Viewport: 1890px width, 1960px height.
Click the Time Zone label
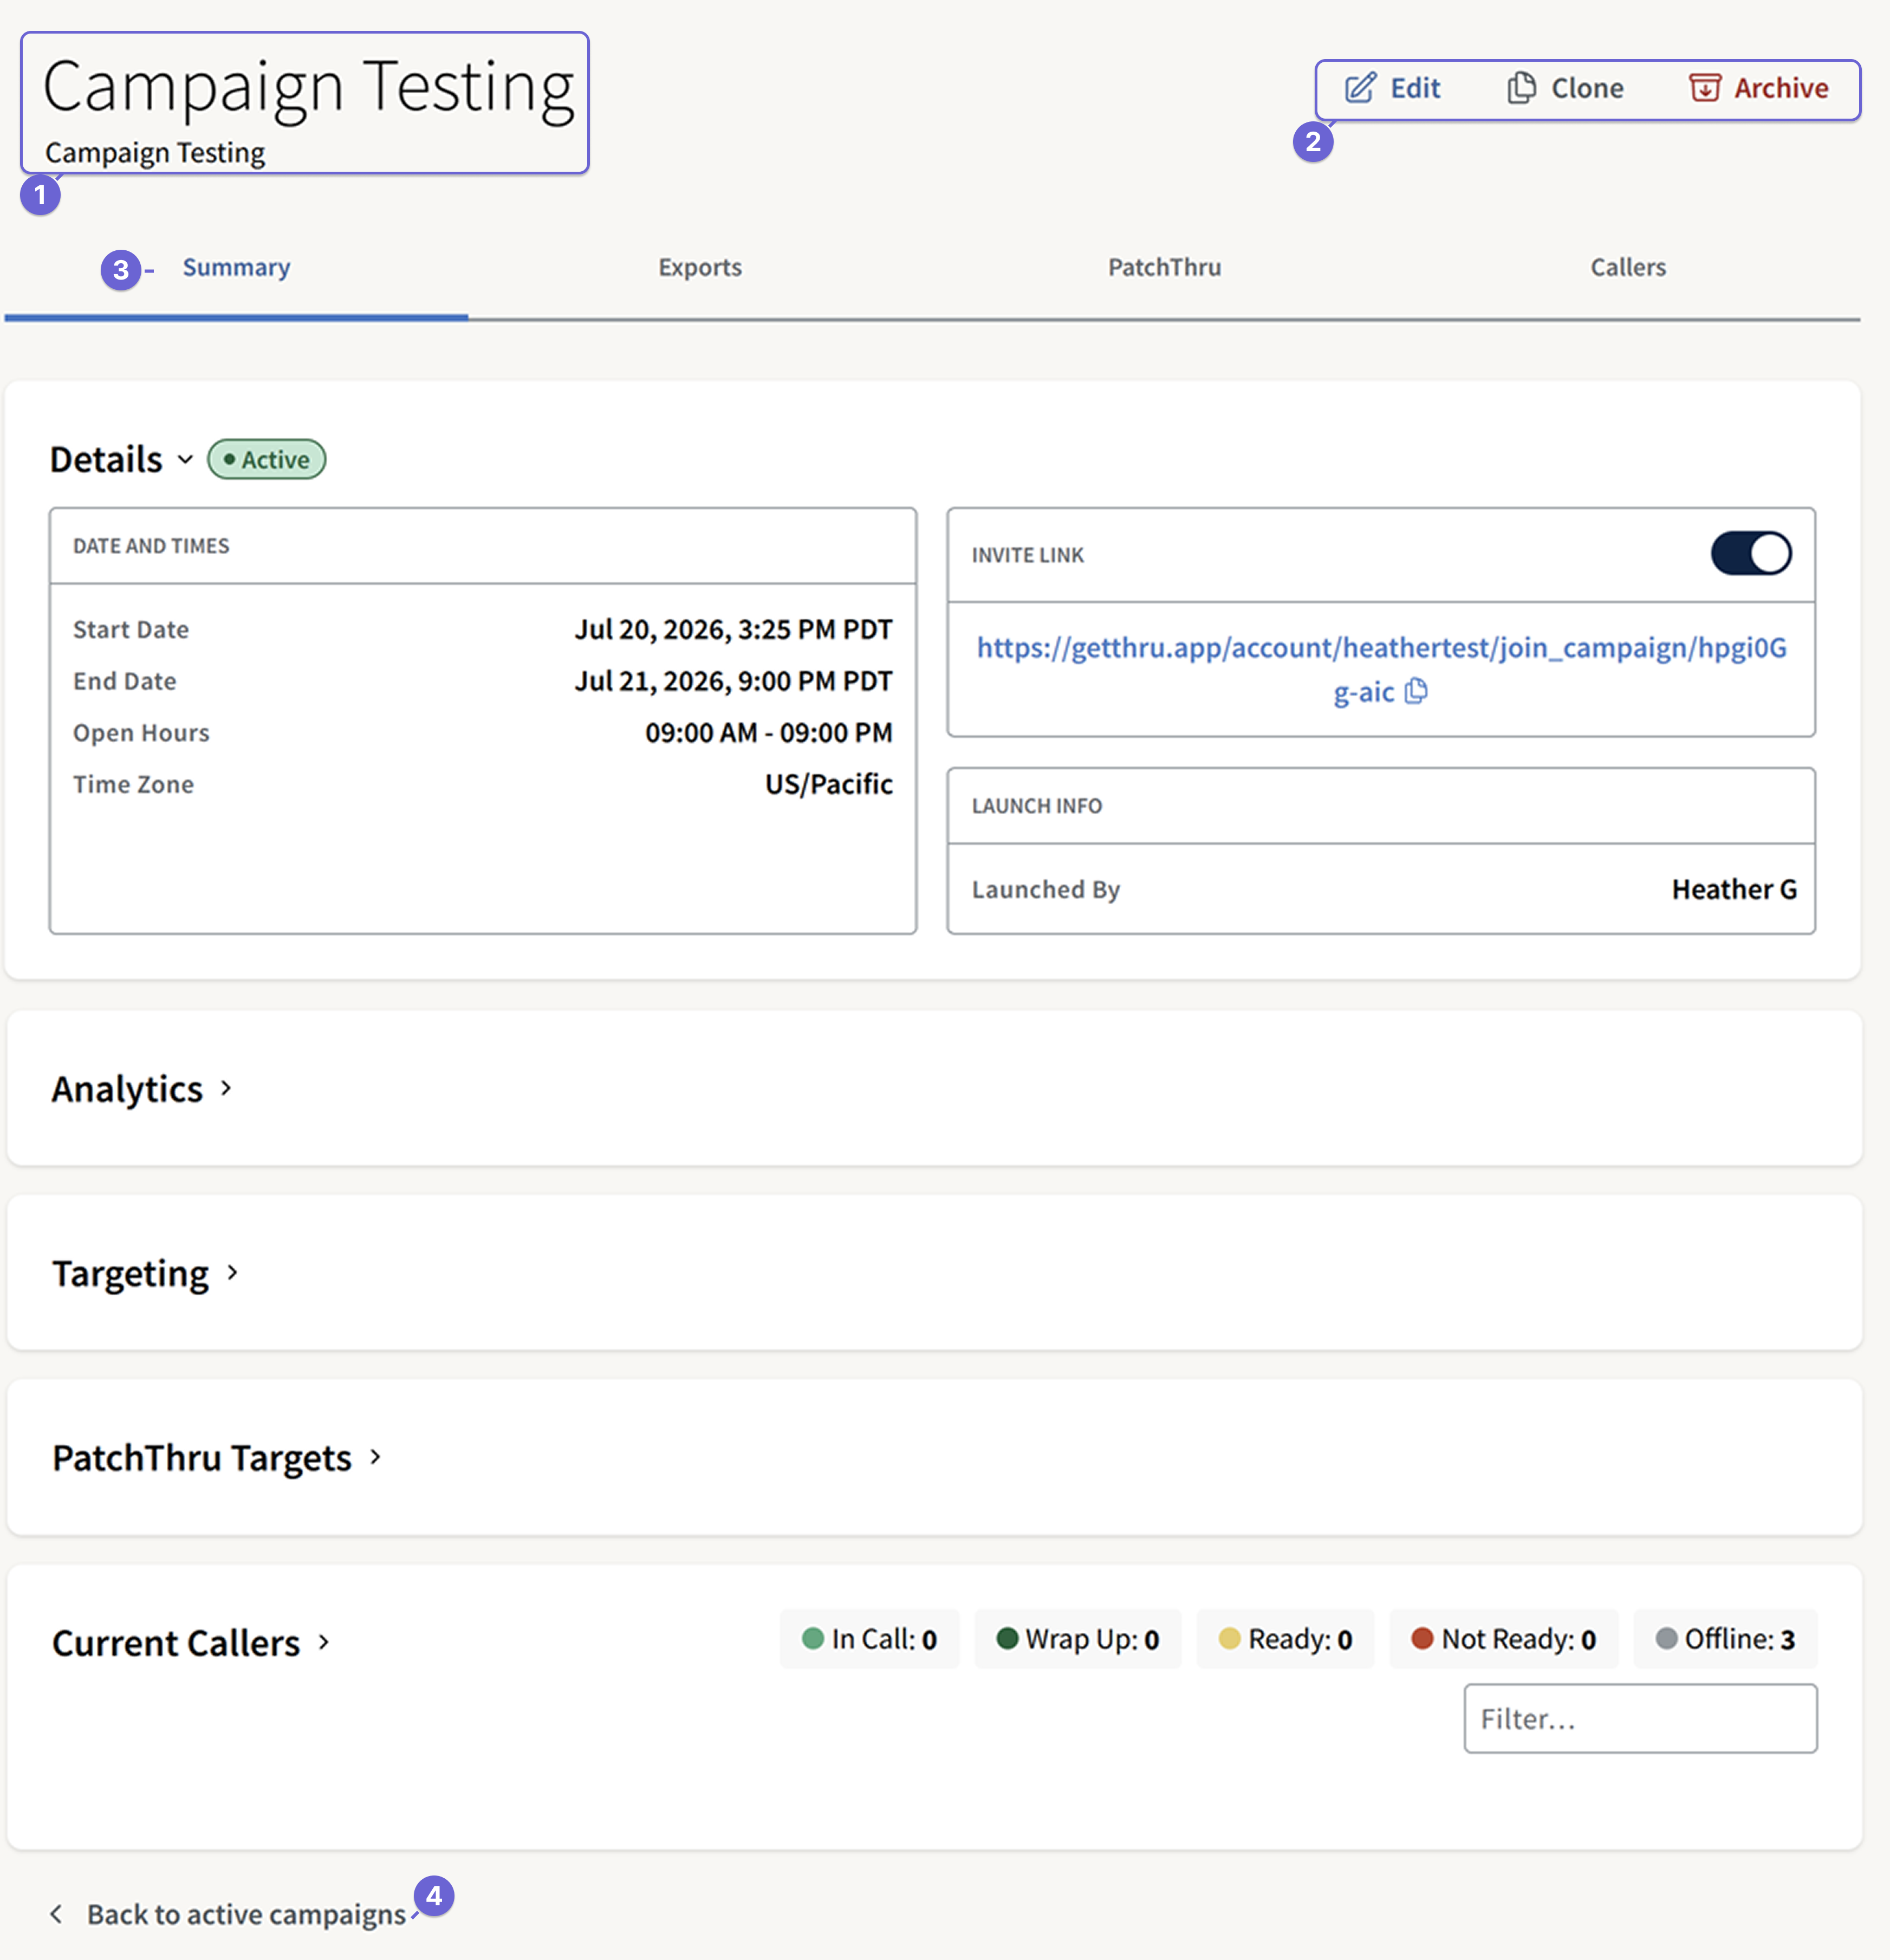click(x=133, y=784)
